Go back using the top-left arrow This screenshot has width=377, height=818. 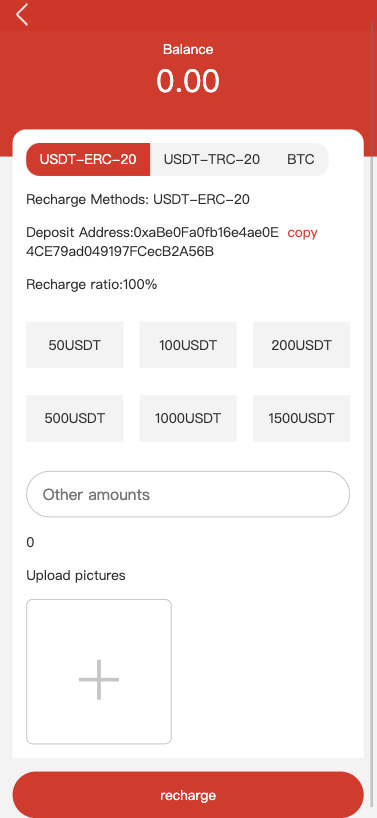tap(22, 15)
